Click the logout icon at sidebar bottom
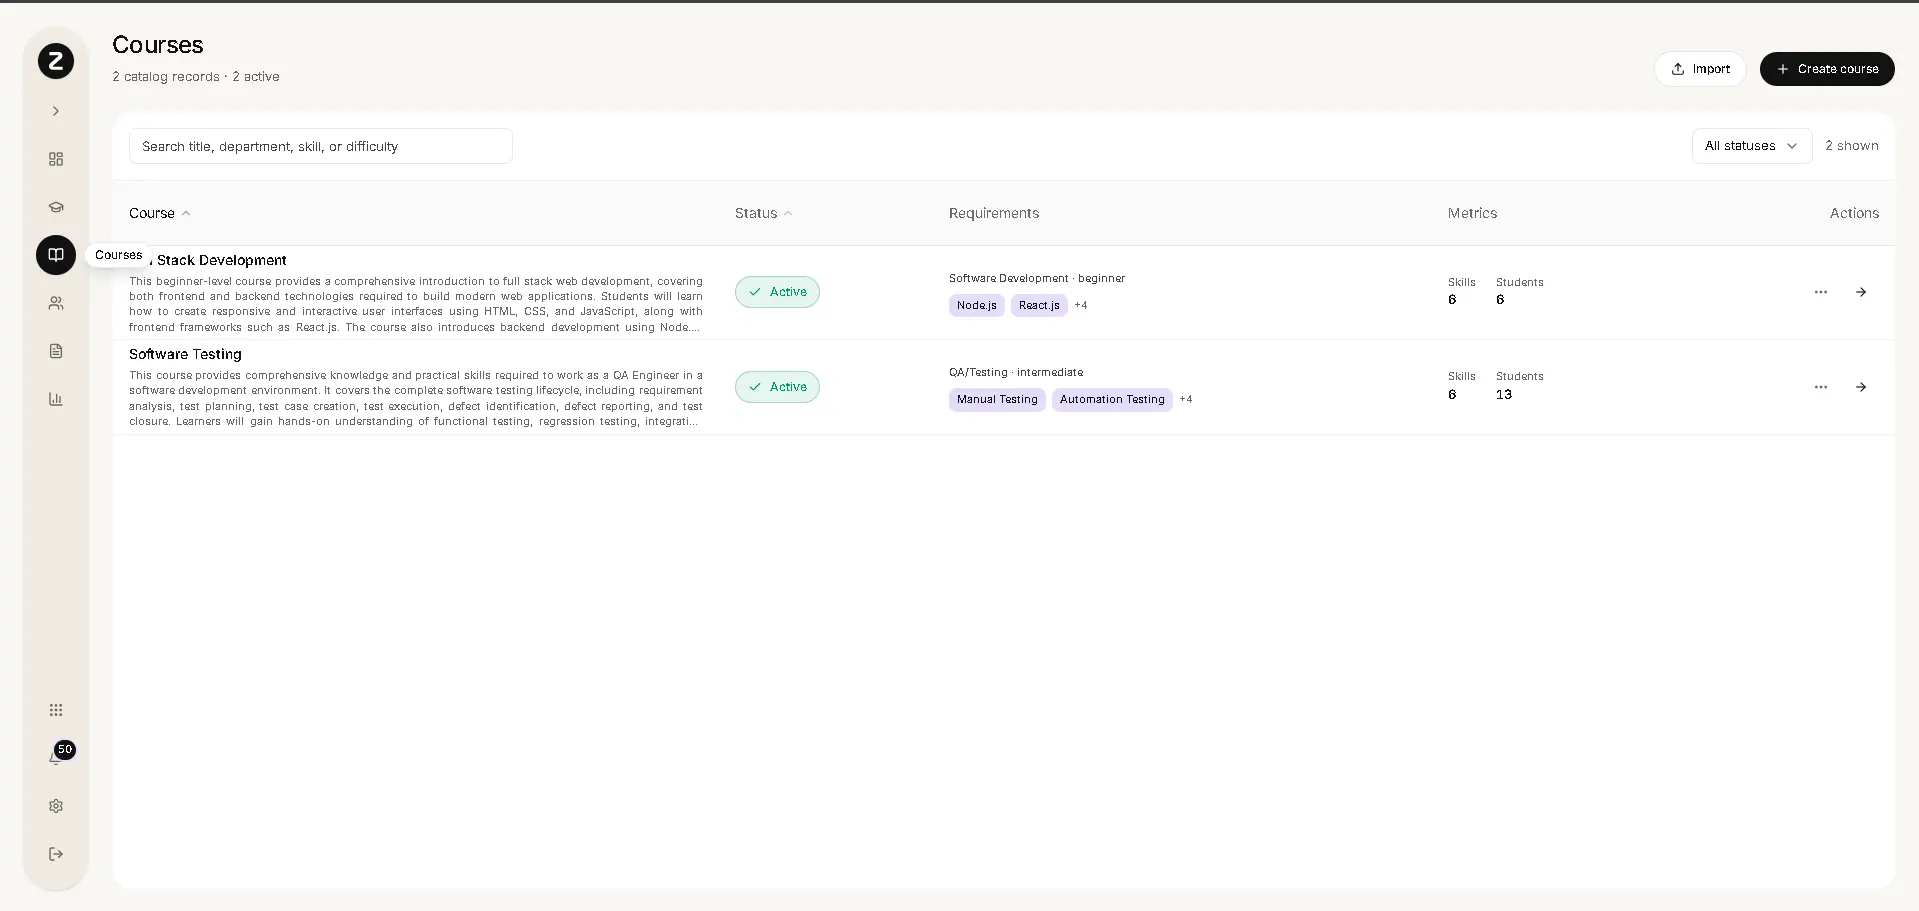Viewport: 1919px width, 911px height. click(56, 854)
